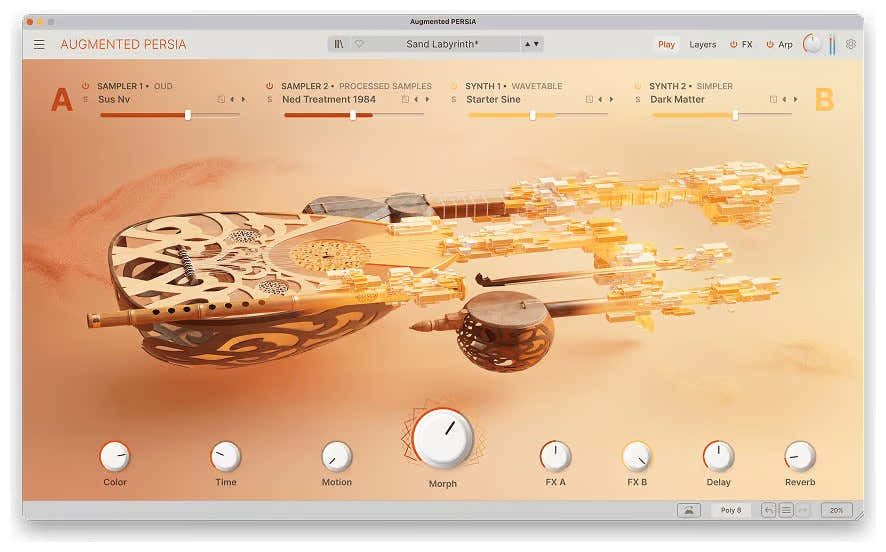Toggle Synth 1 power button

coord(453,86)
